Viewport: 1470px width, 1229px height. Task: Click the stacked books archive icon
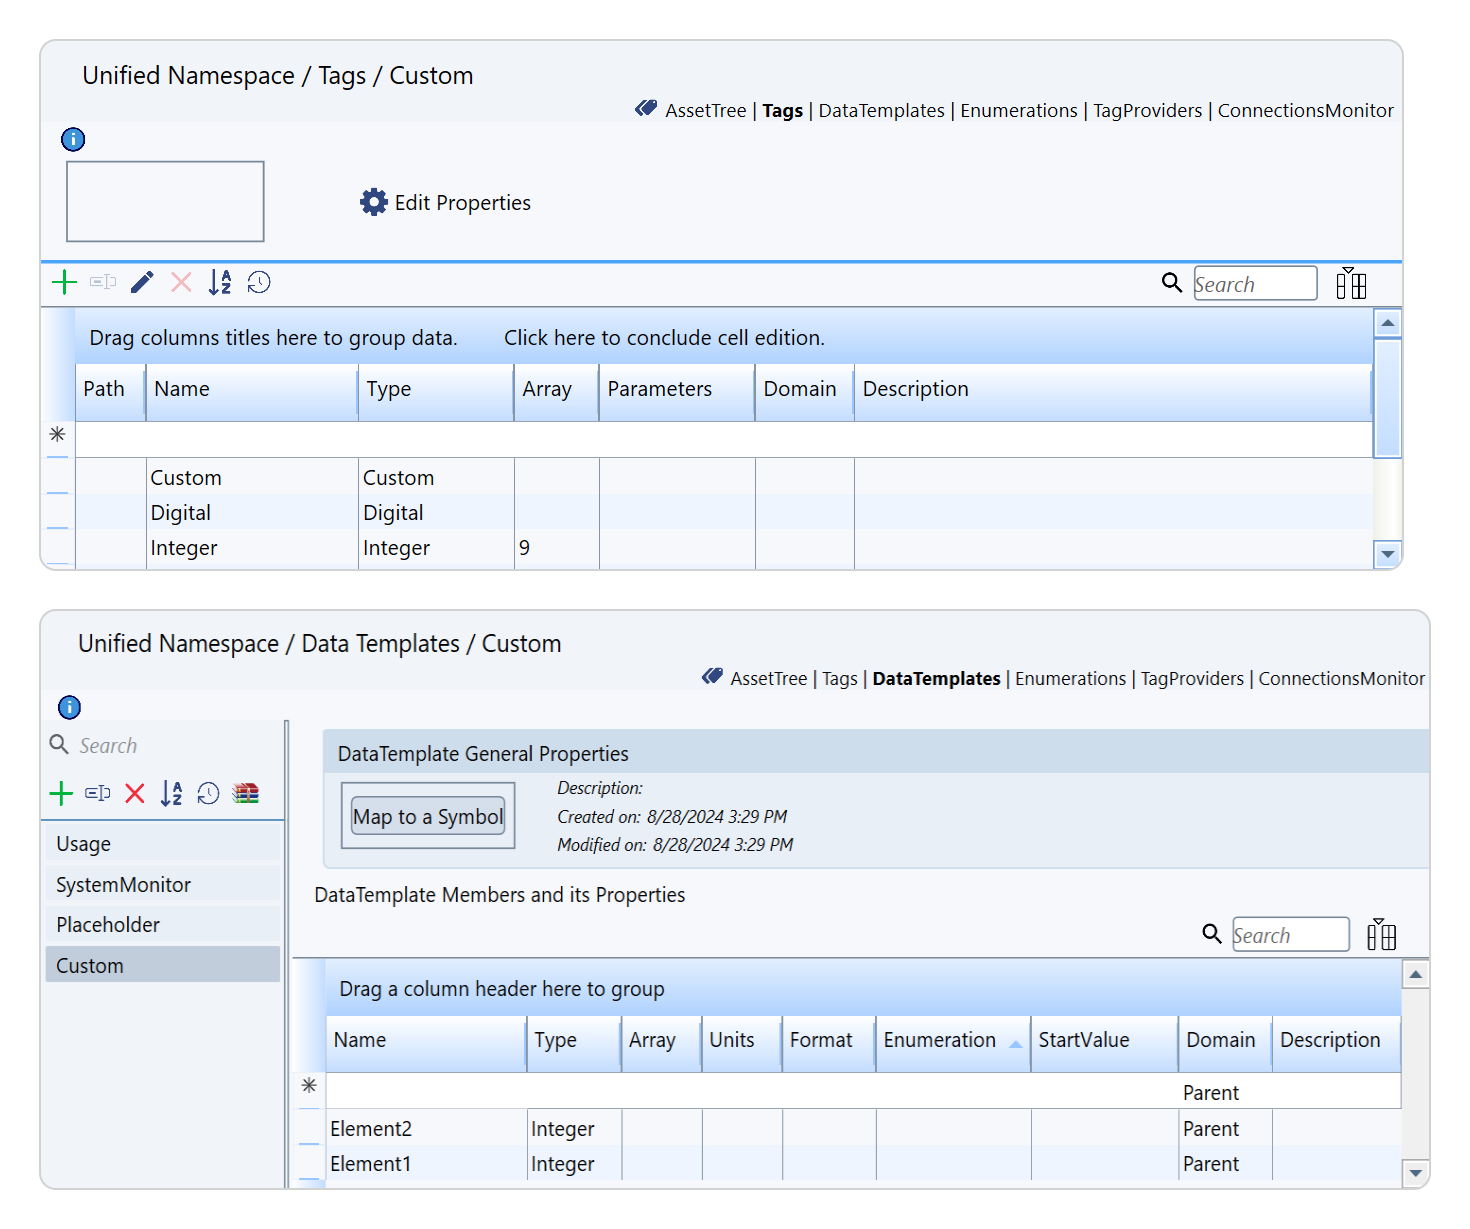(x=246, y=794)
